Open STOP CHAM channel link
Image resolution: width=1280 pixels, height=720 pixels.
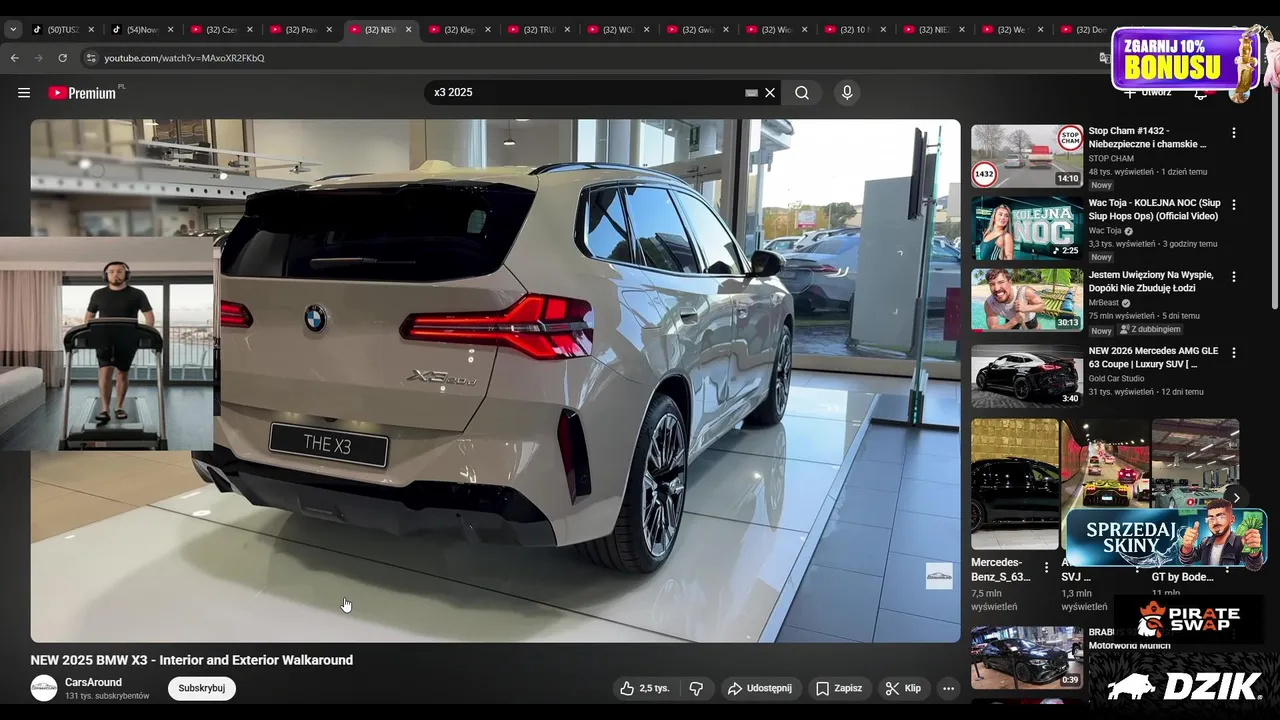[x=1111, y=158]
